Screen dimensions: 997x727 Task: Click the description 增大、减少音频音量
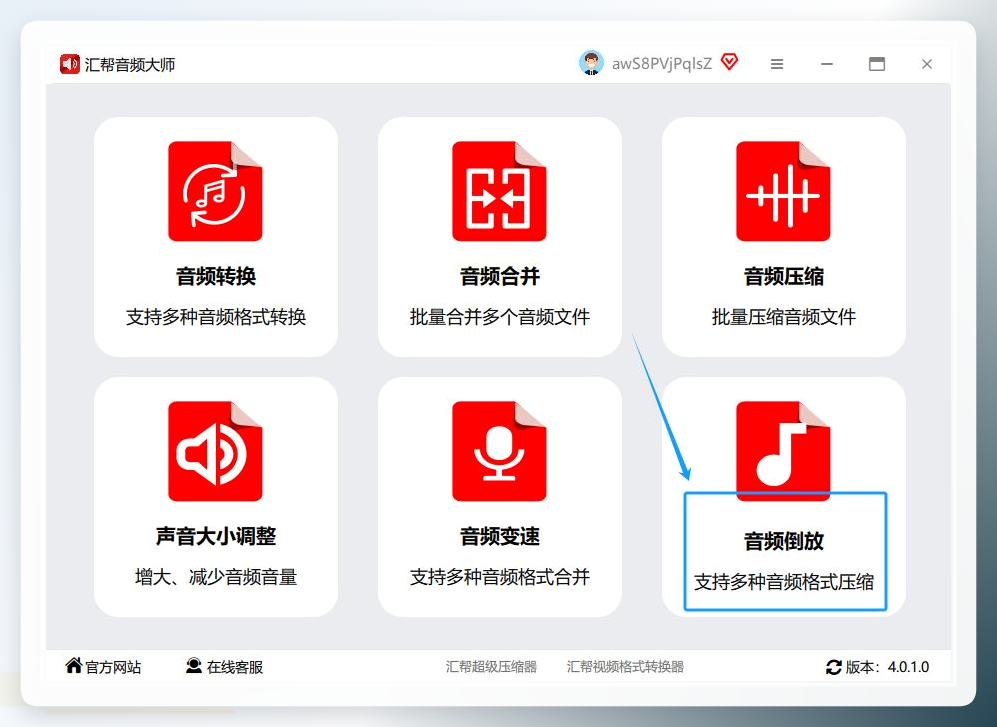216,577
